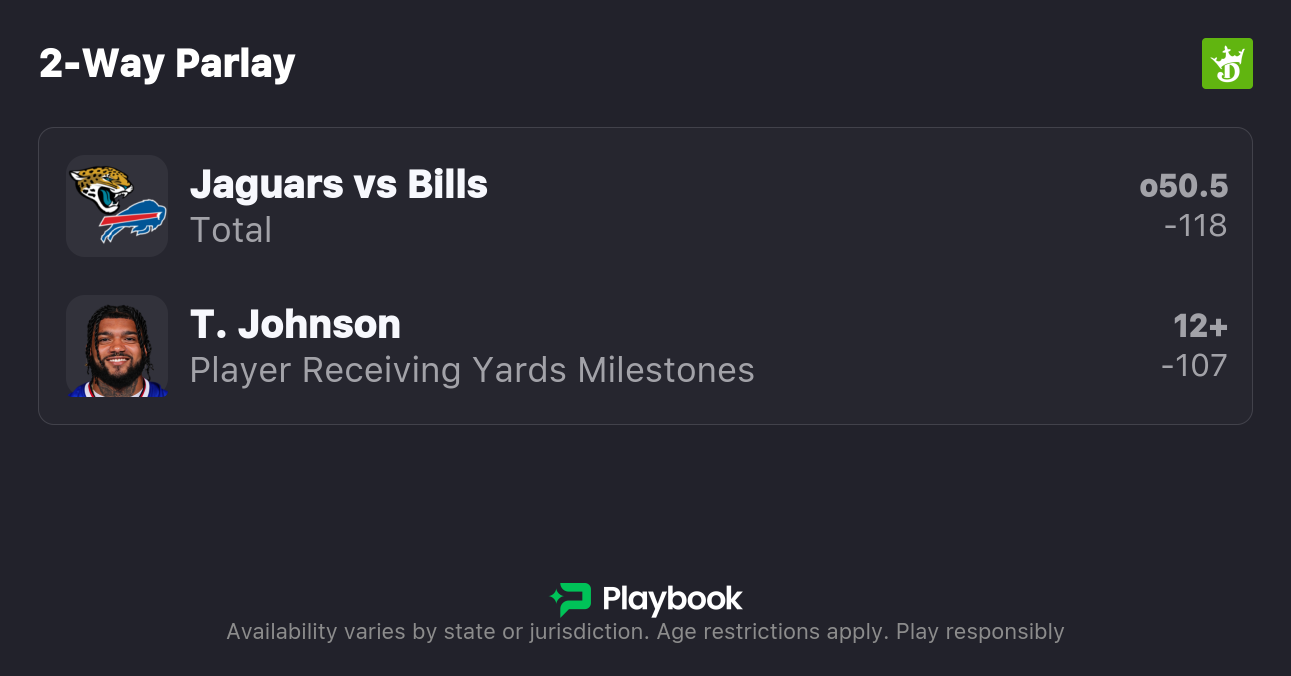Image resolution: width=1291 pixels, height=676 pixels.
Task: Click the 12+ milestone value
Action: [1200, 326]
